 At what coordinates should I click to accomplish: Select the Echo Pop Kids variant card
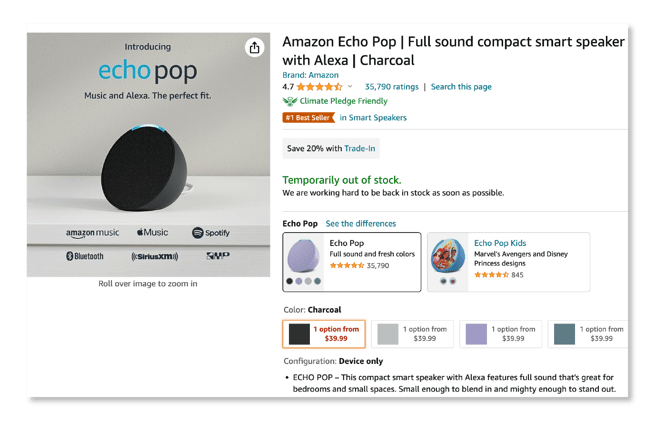click(508, 262)
